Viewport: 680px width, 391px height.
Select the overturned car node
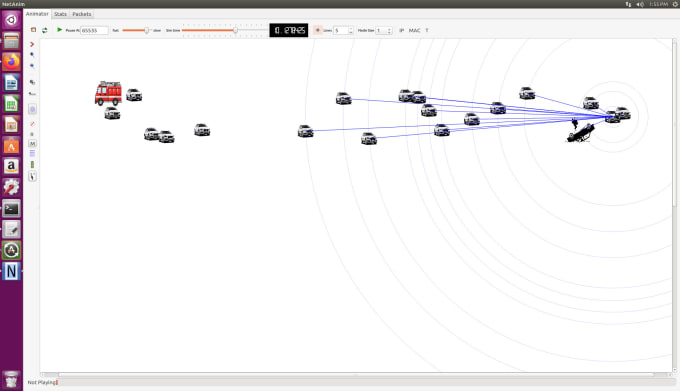(x=580, y=133)
